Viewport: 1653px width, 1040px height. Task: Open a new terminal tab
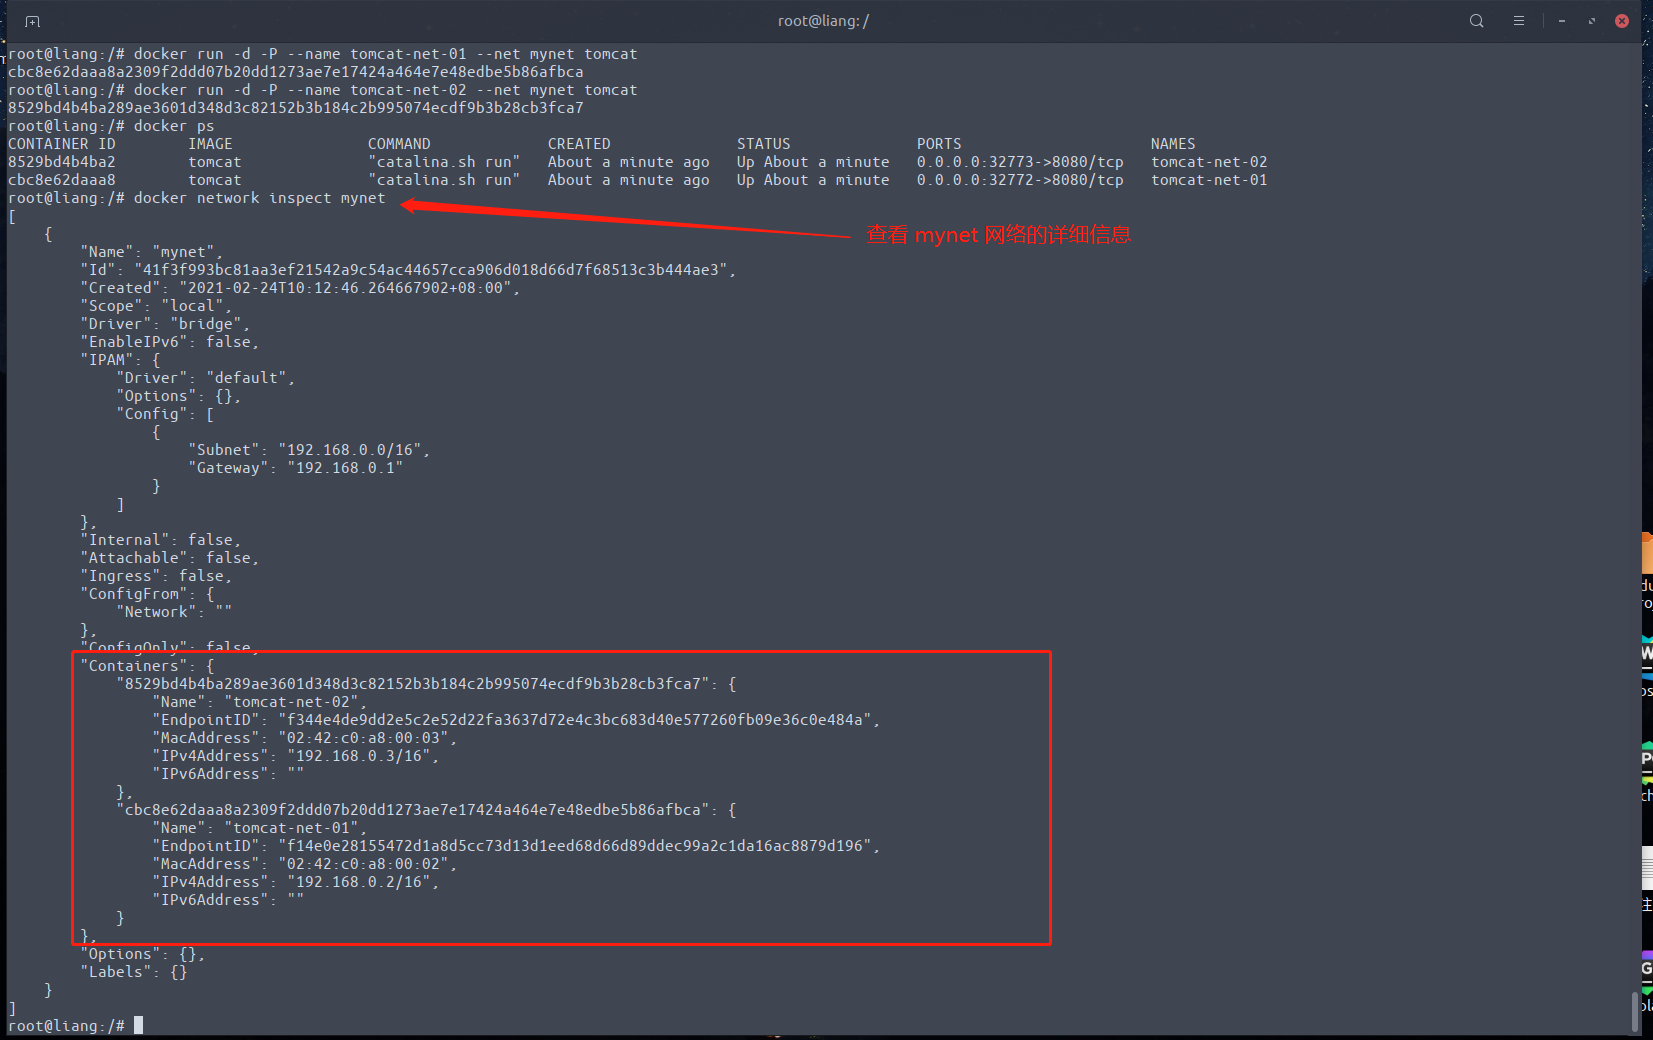tap(32, 21)
